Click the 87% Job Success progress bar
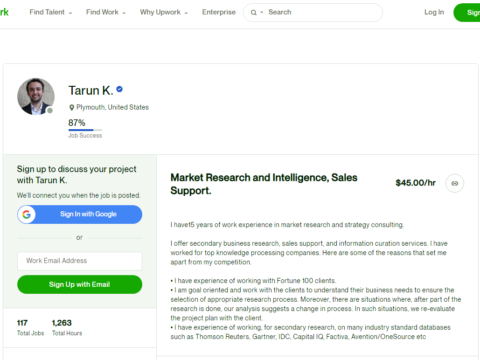This screenshot has height=360, width=480. point(85,130)
